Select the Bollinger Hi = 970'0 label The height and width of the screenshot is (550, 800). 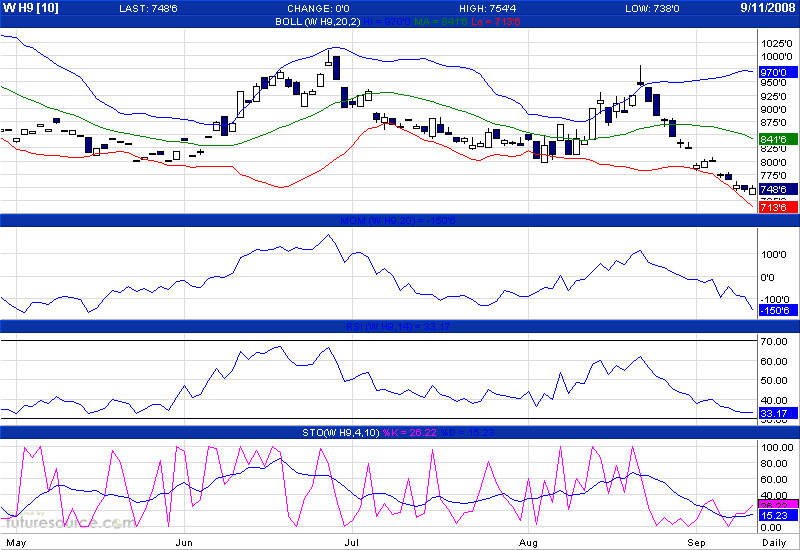(x=387, y=21)
